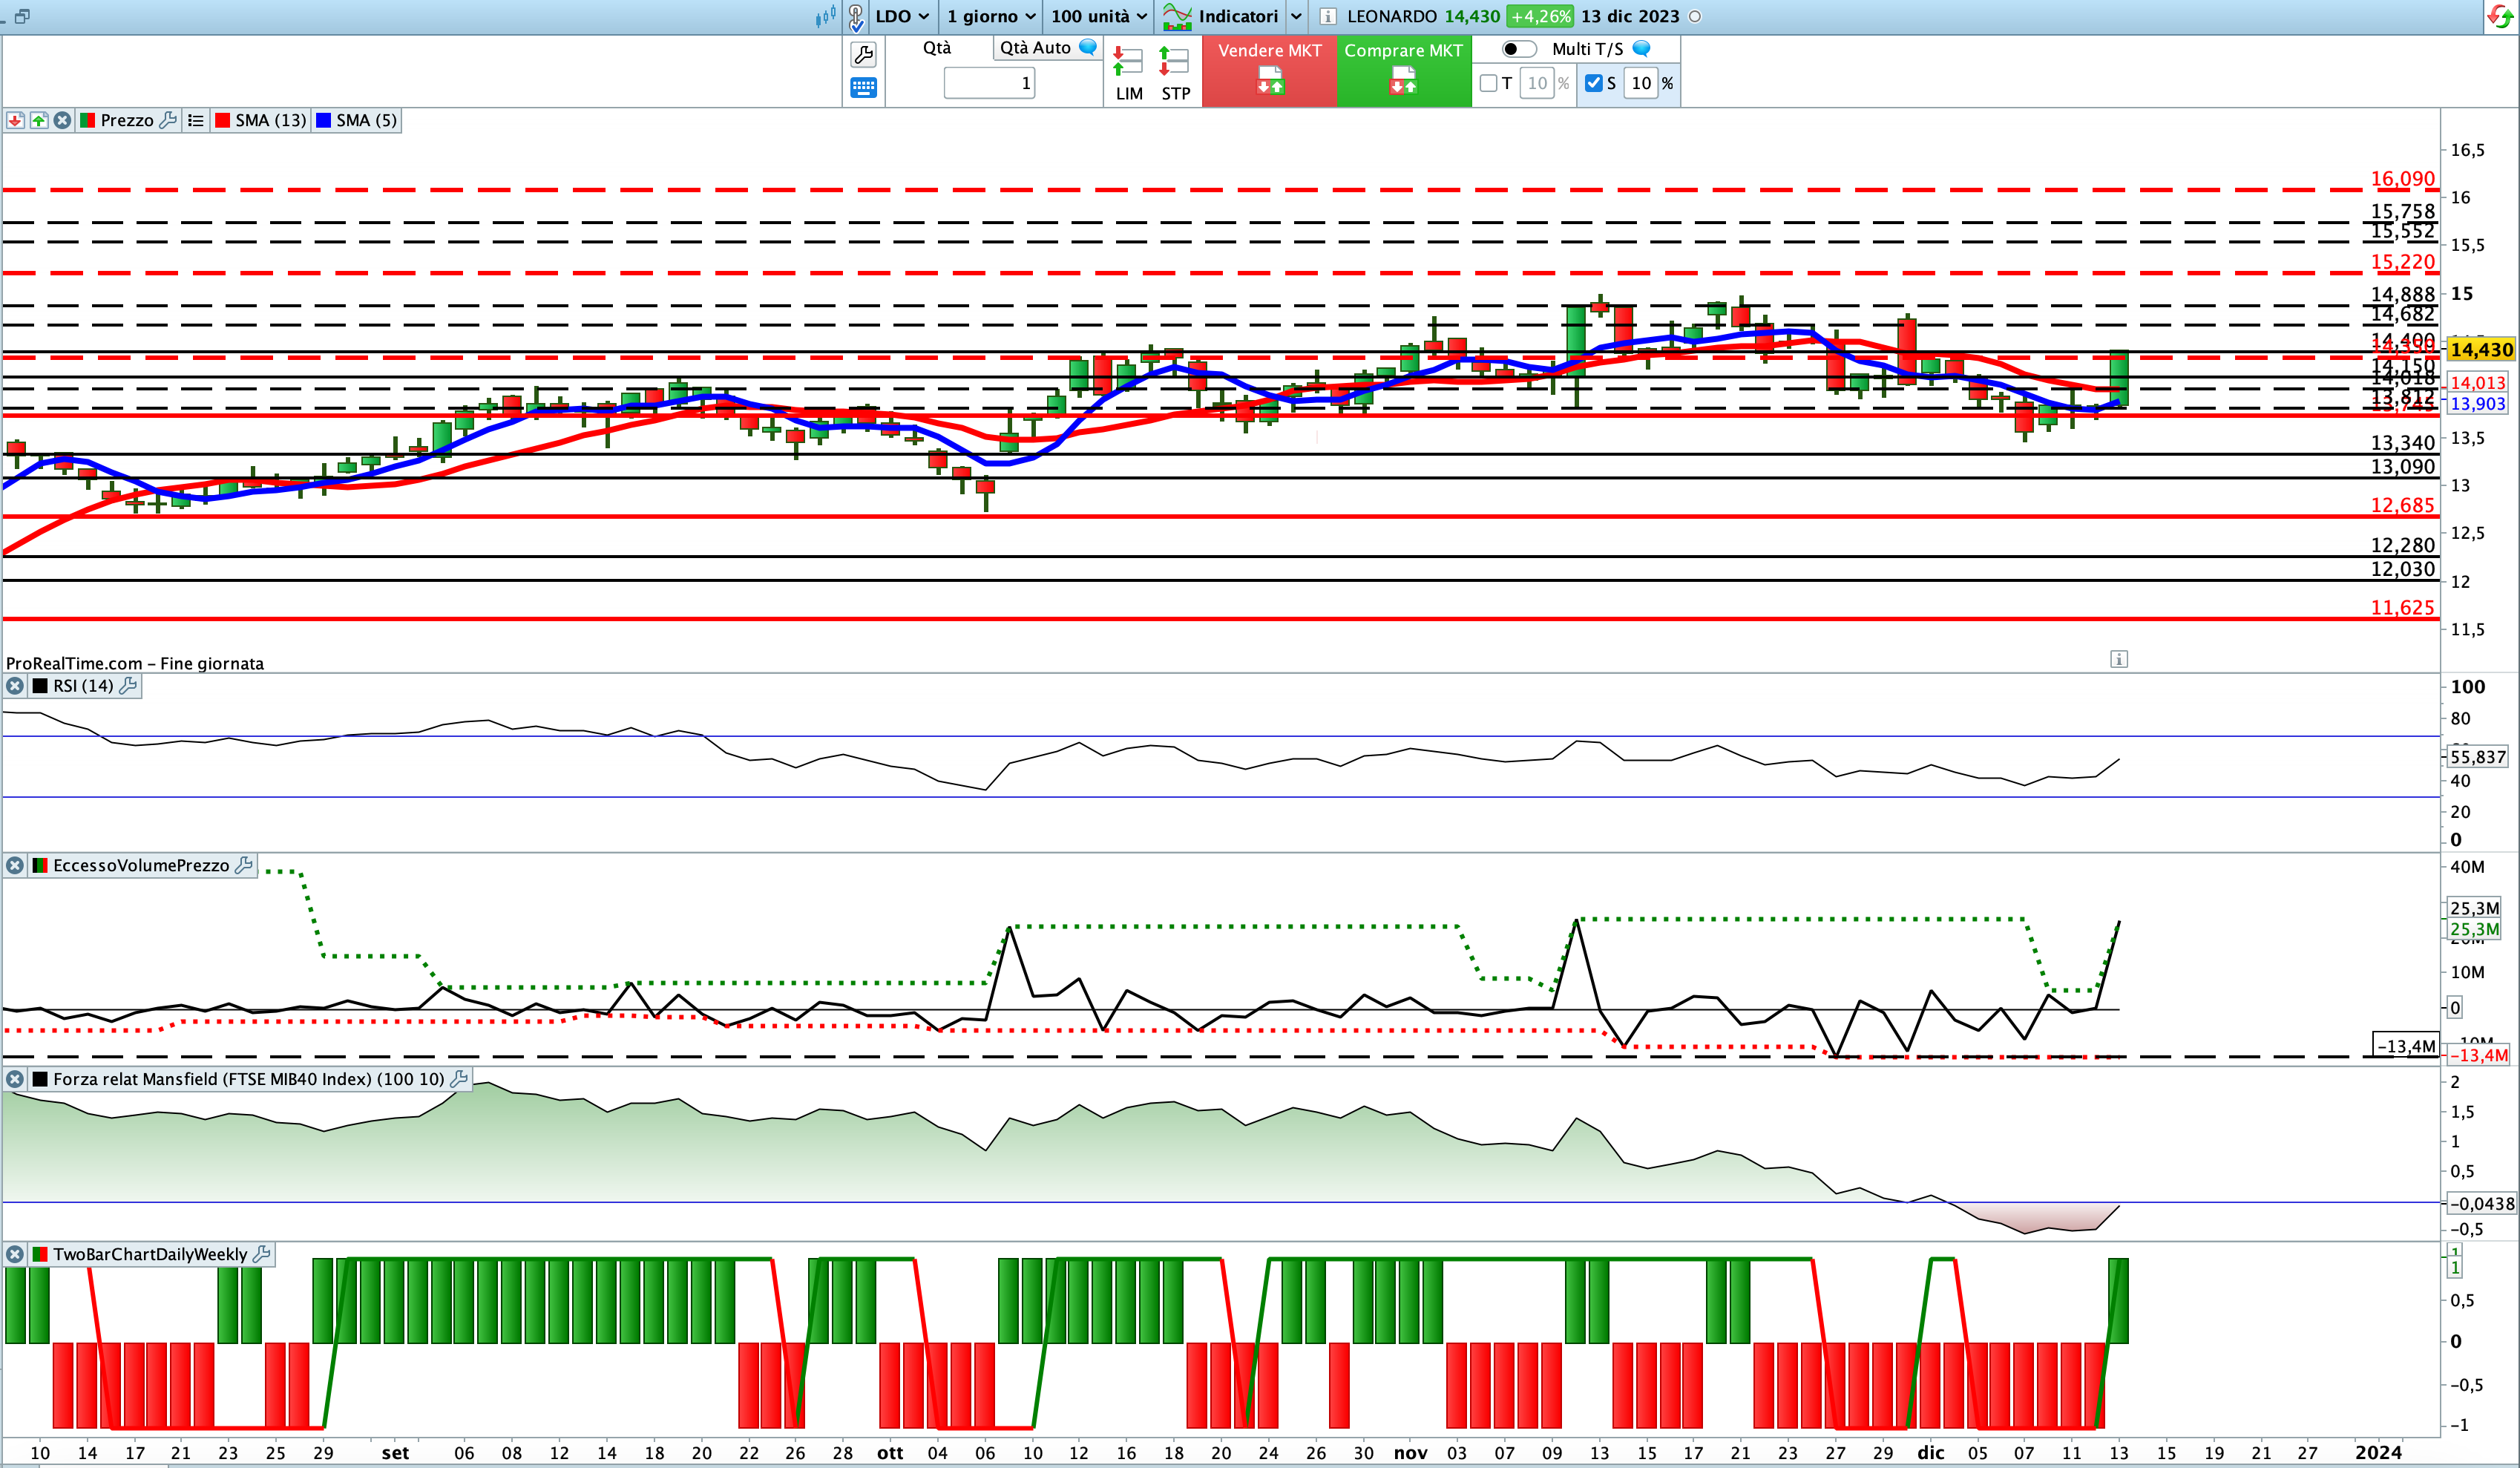Click the -0,0438 Mansfield value tag

[x=2481, y=1204]
